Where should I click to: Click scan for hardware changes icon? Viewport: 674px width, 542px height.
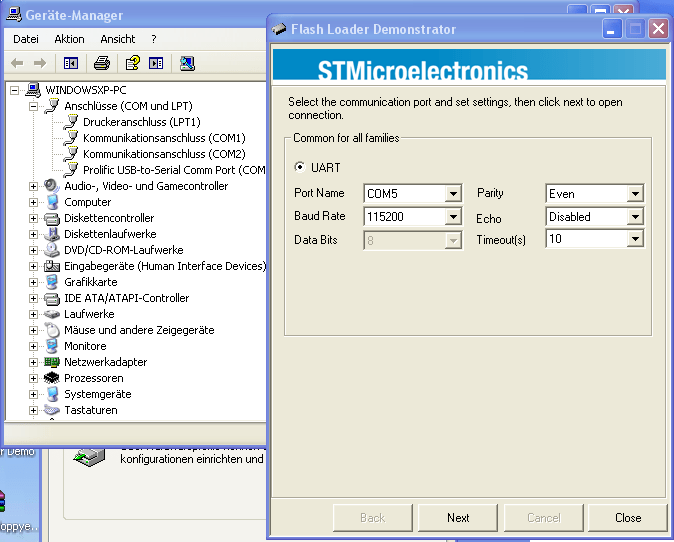click(187, 64)
